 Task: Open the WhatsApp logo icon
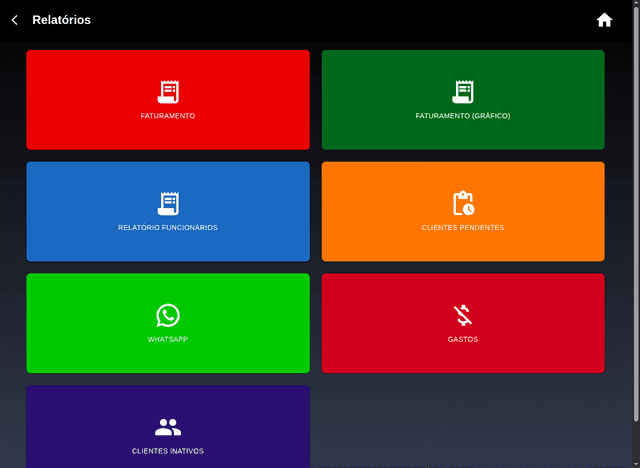168,316
